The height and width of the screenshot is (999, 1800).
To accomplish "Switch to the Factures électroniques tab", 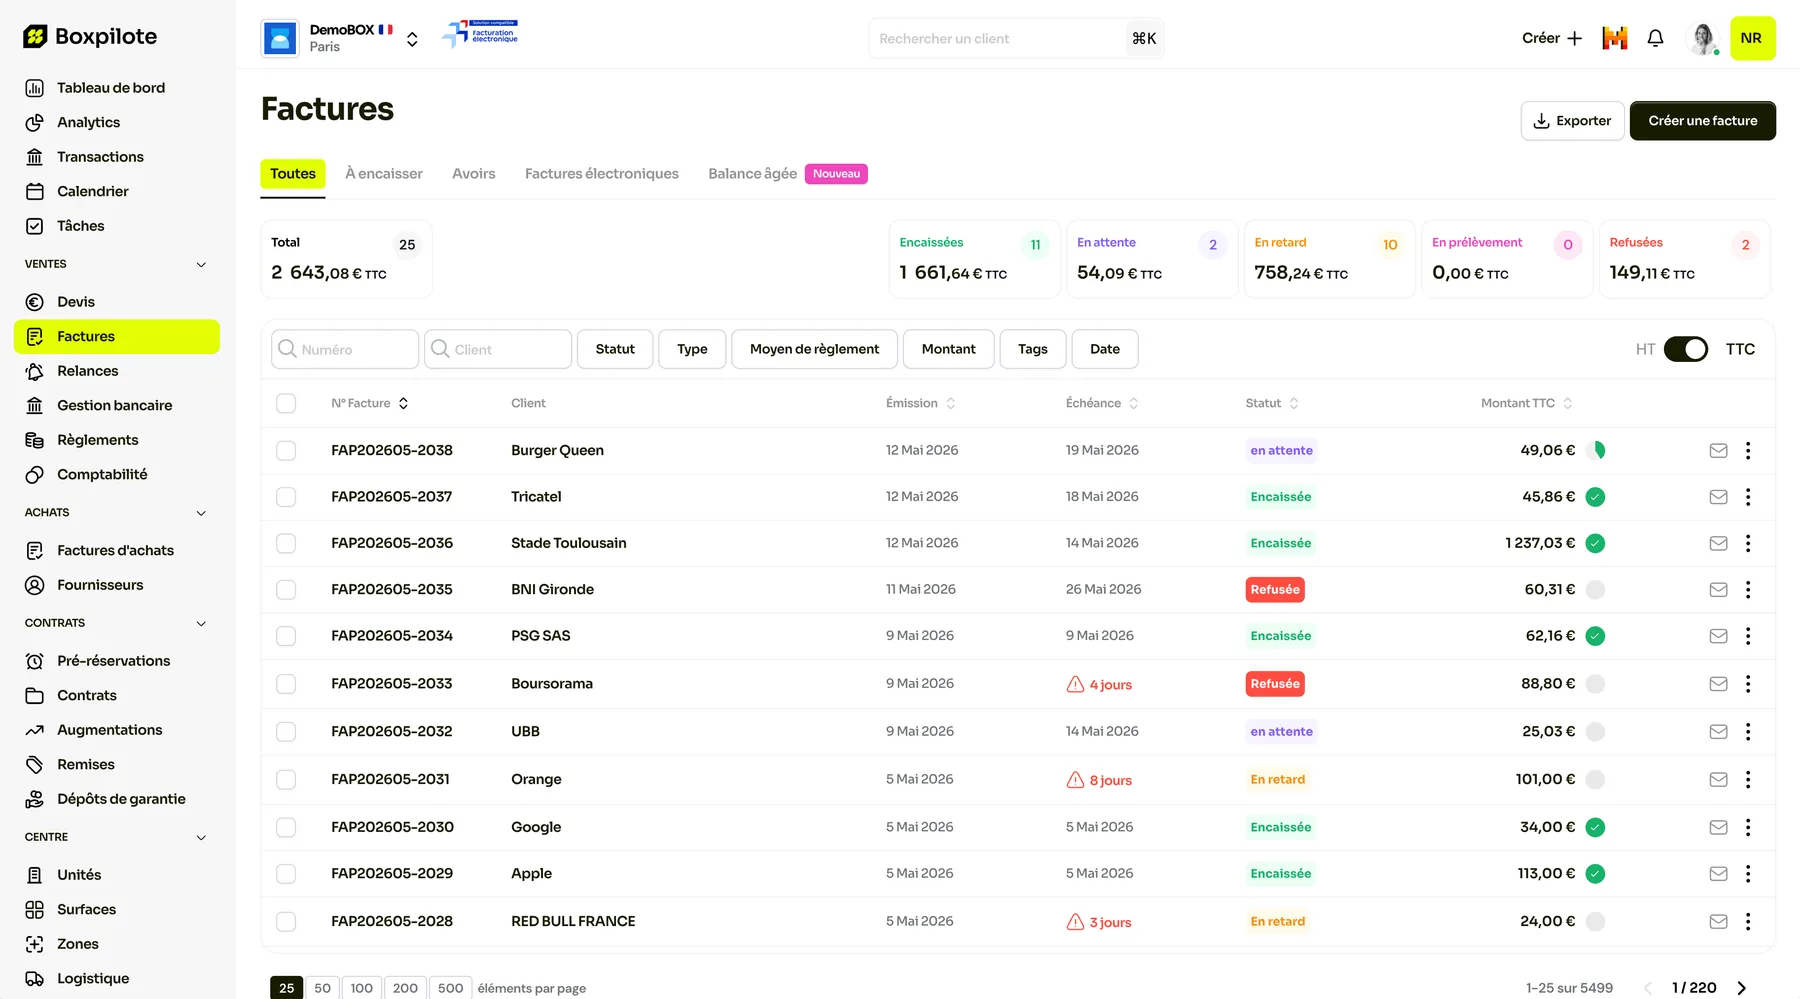I will (602, 174).
